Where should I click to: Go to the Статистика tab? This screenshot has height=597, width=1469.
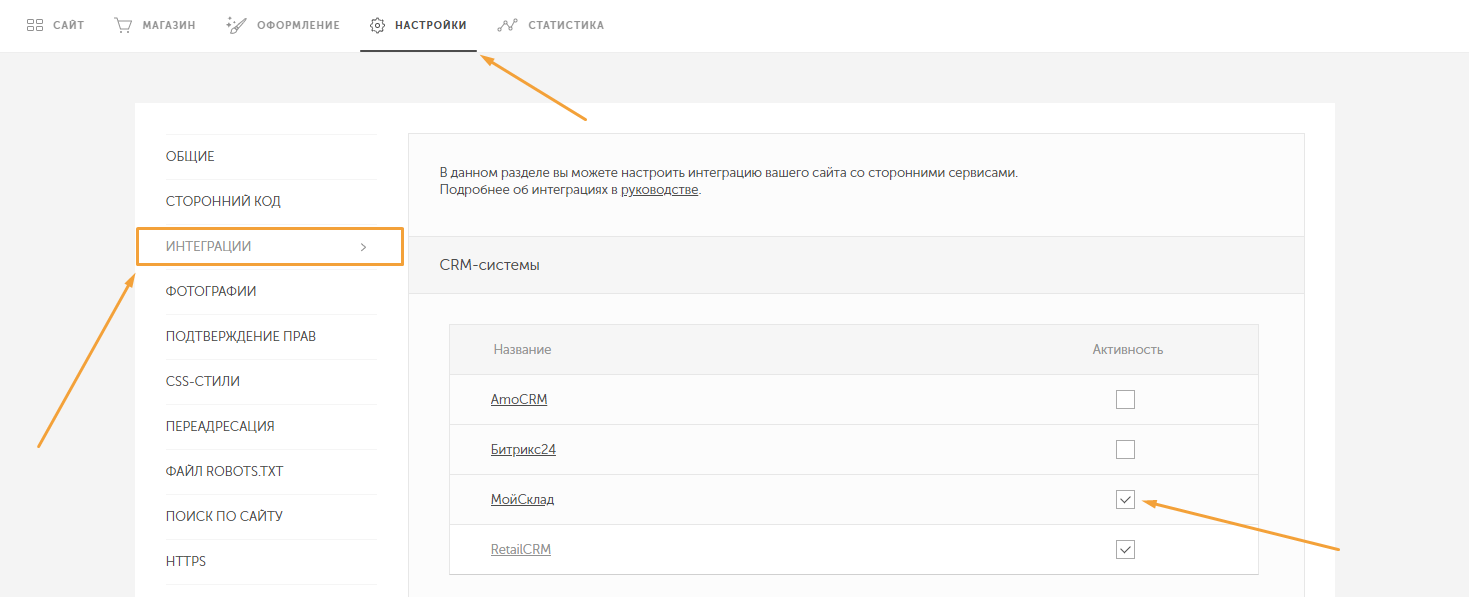click(550, 25)
